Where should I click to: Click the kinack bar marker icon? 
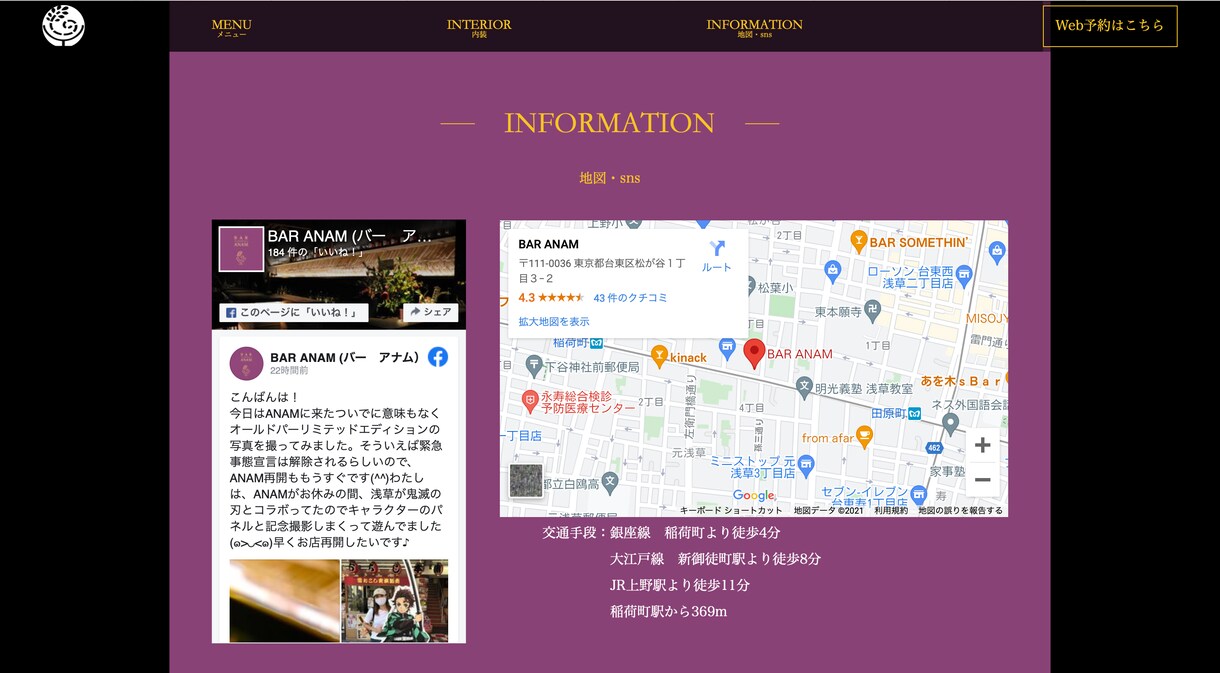(659, 355)
